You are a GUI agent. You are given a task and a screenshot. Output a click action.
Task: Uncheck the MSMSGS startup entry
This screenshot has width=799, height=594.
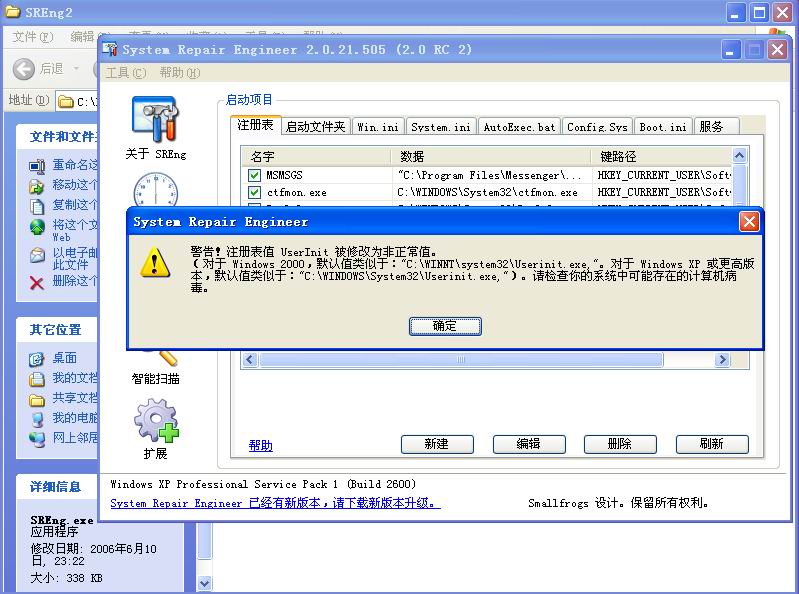tap(254, 175)
